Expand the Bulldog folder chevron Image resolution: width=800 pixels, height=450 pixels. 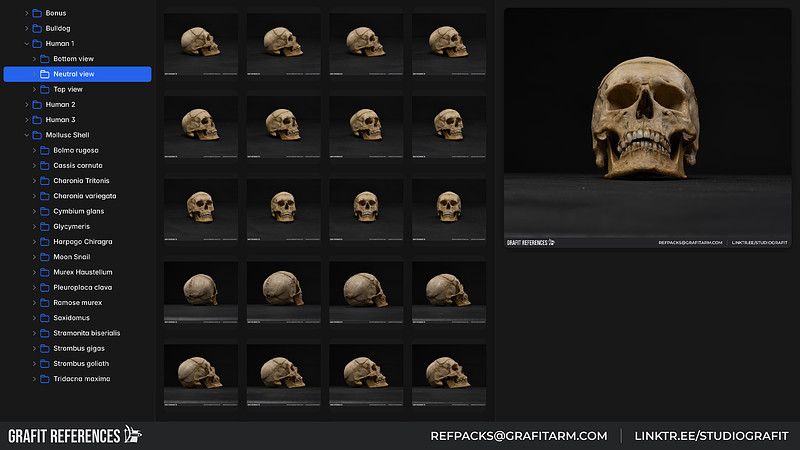tap(27, 29)
